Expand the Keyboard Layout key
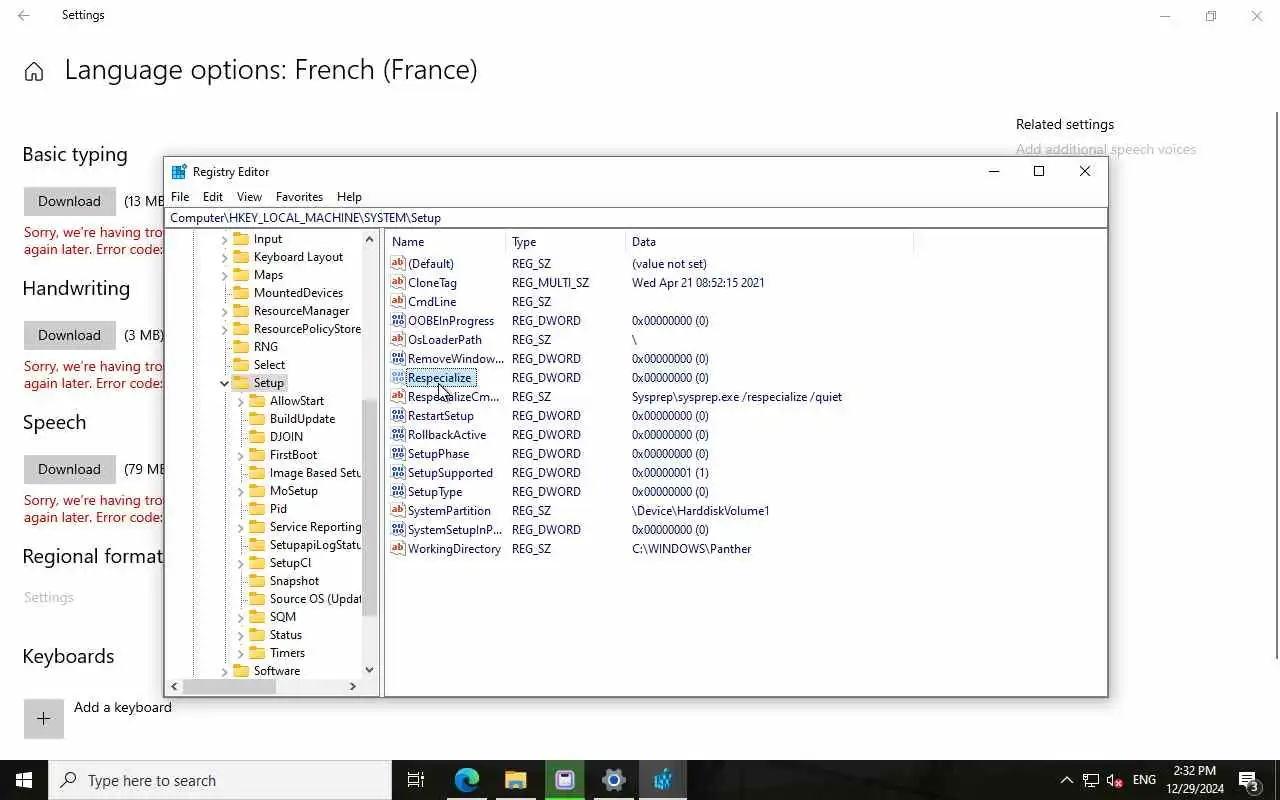Viewport: 1280px width, 800px height. 224,258
